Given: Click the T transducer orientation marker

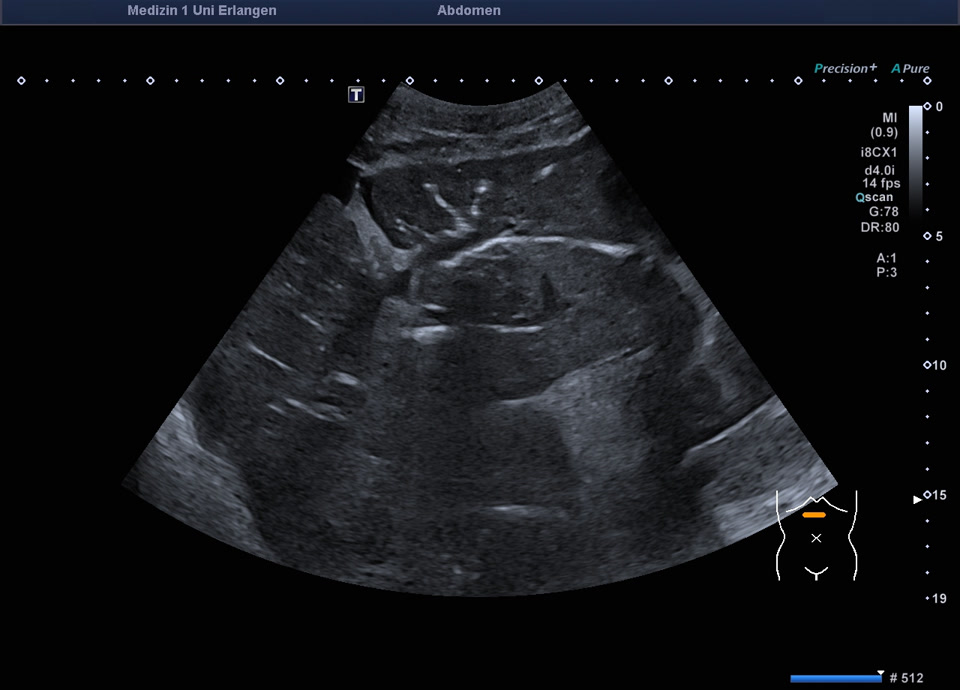Looking at the screenshot, I should (x=356, y=94).
